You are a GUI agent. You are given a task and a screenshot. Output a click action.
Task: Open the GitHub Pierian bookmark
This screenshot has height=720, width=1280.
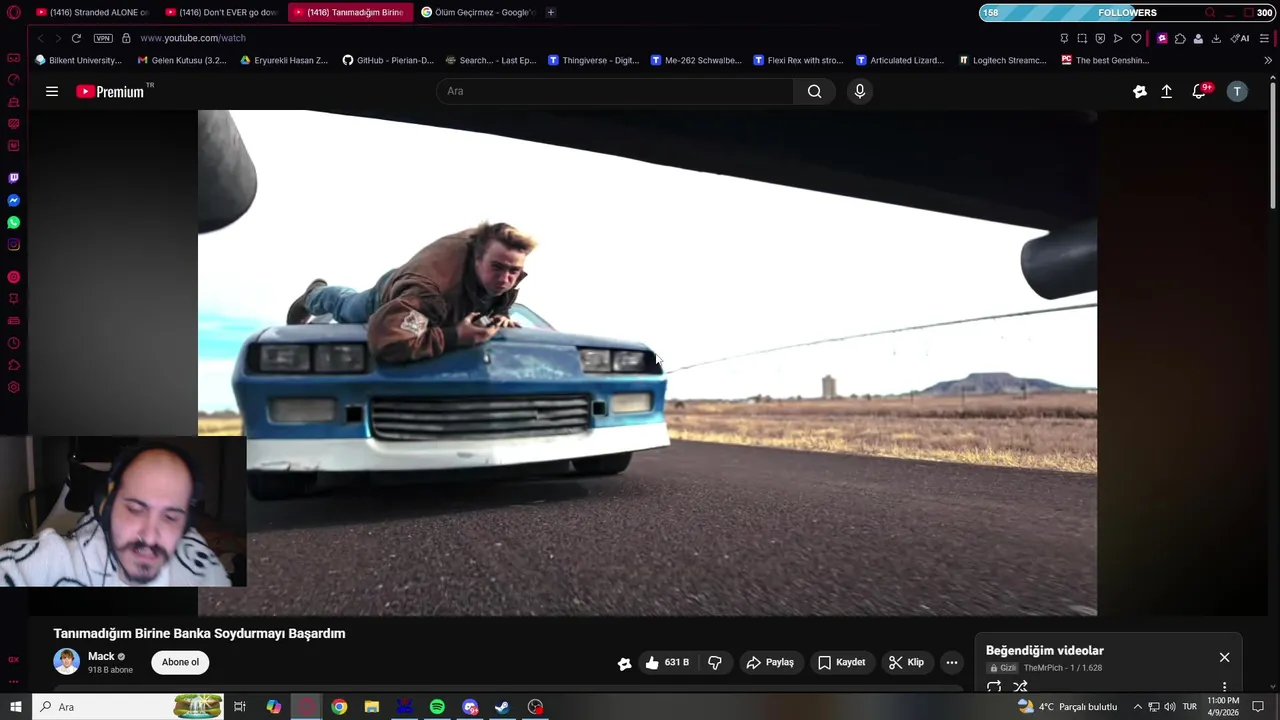coord(388,60)
